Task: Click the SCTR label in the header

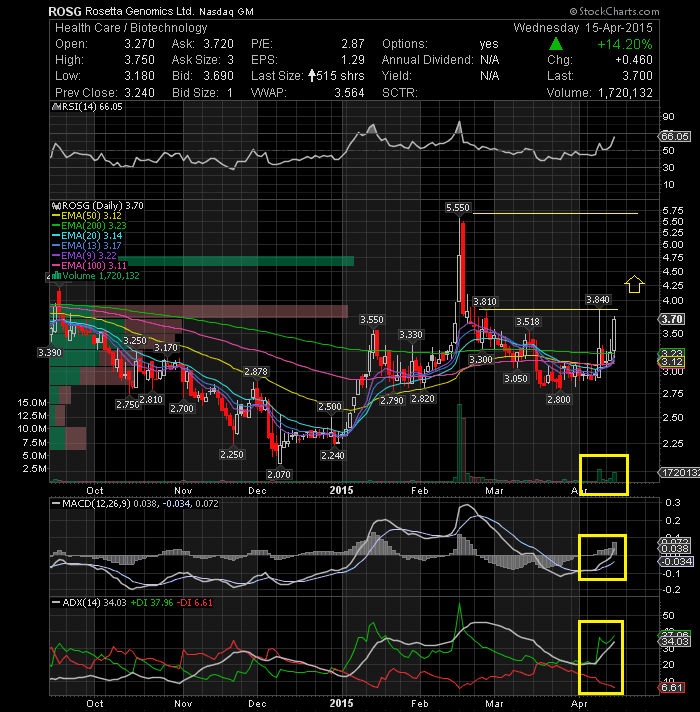Action: pos(399,93)
